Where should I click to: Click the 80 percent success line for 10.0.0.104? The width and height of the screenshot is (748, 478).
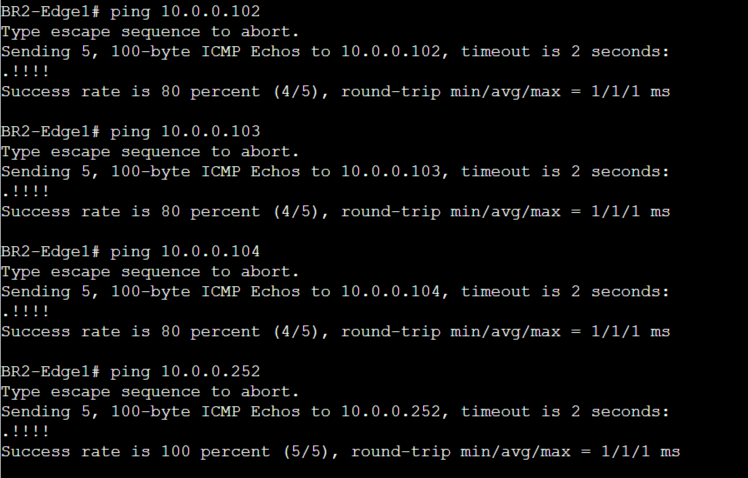pos(335,332)
